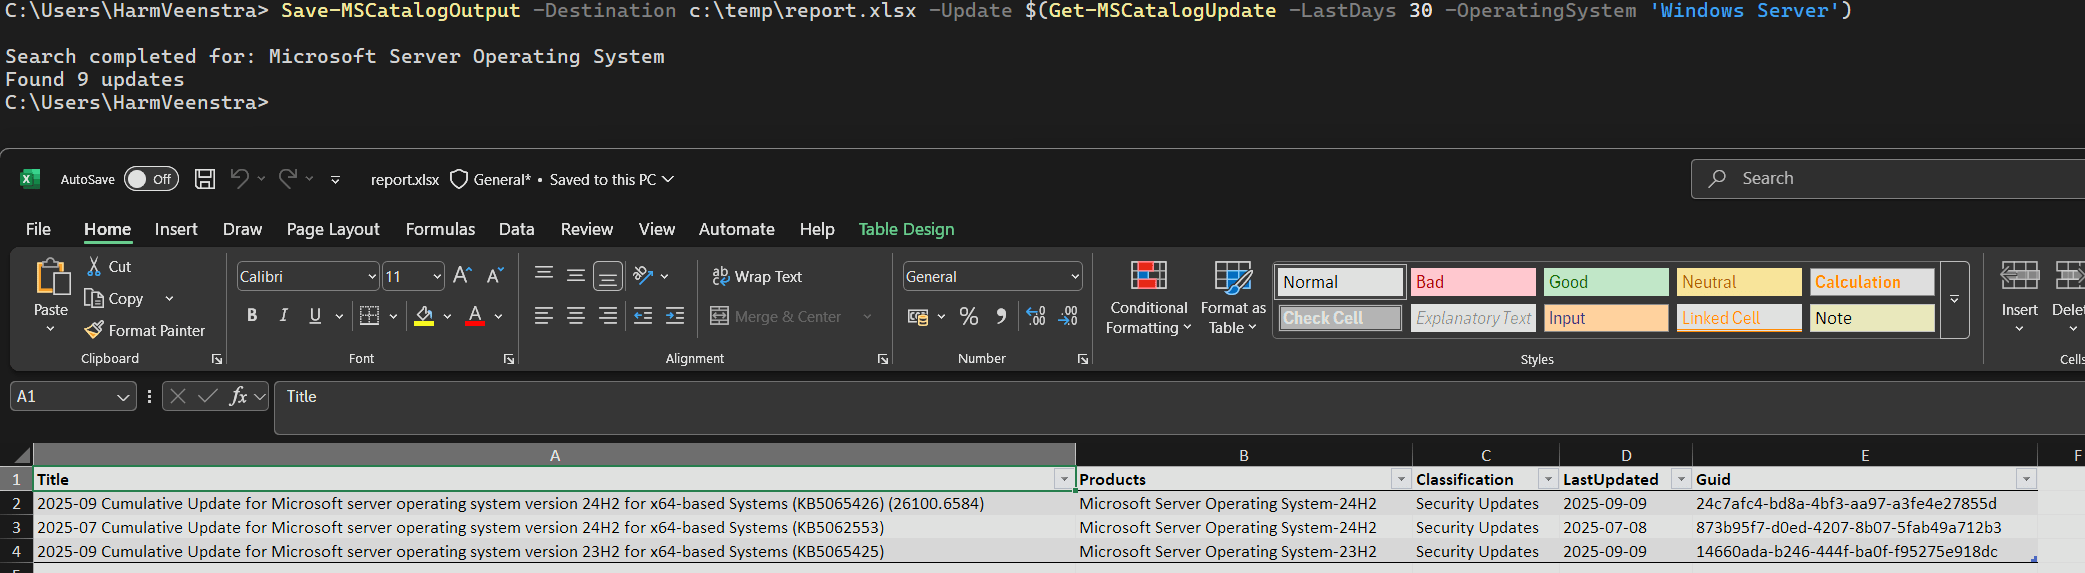Click the Paste clipboard icon
This screenshot has width=2085, height=573.
pos(51,277)
